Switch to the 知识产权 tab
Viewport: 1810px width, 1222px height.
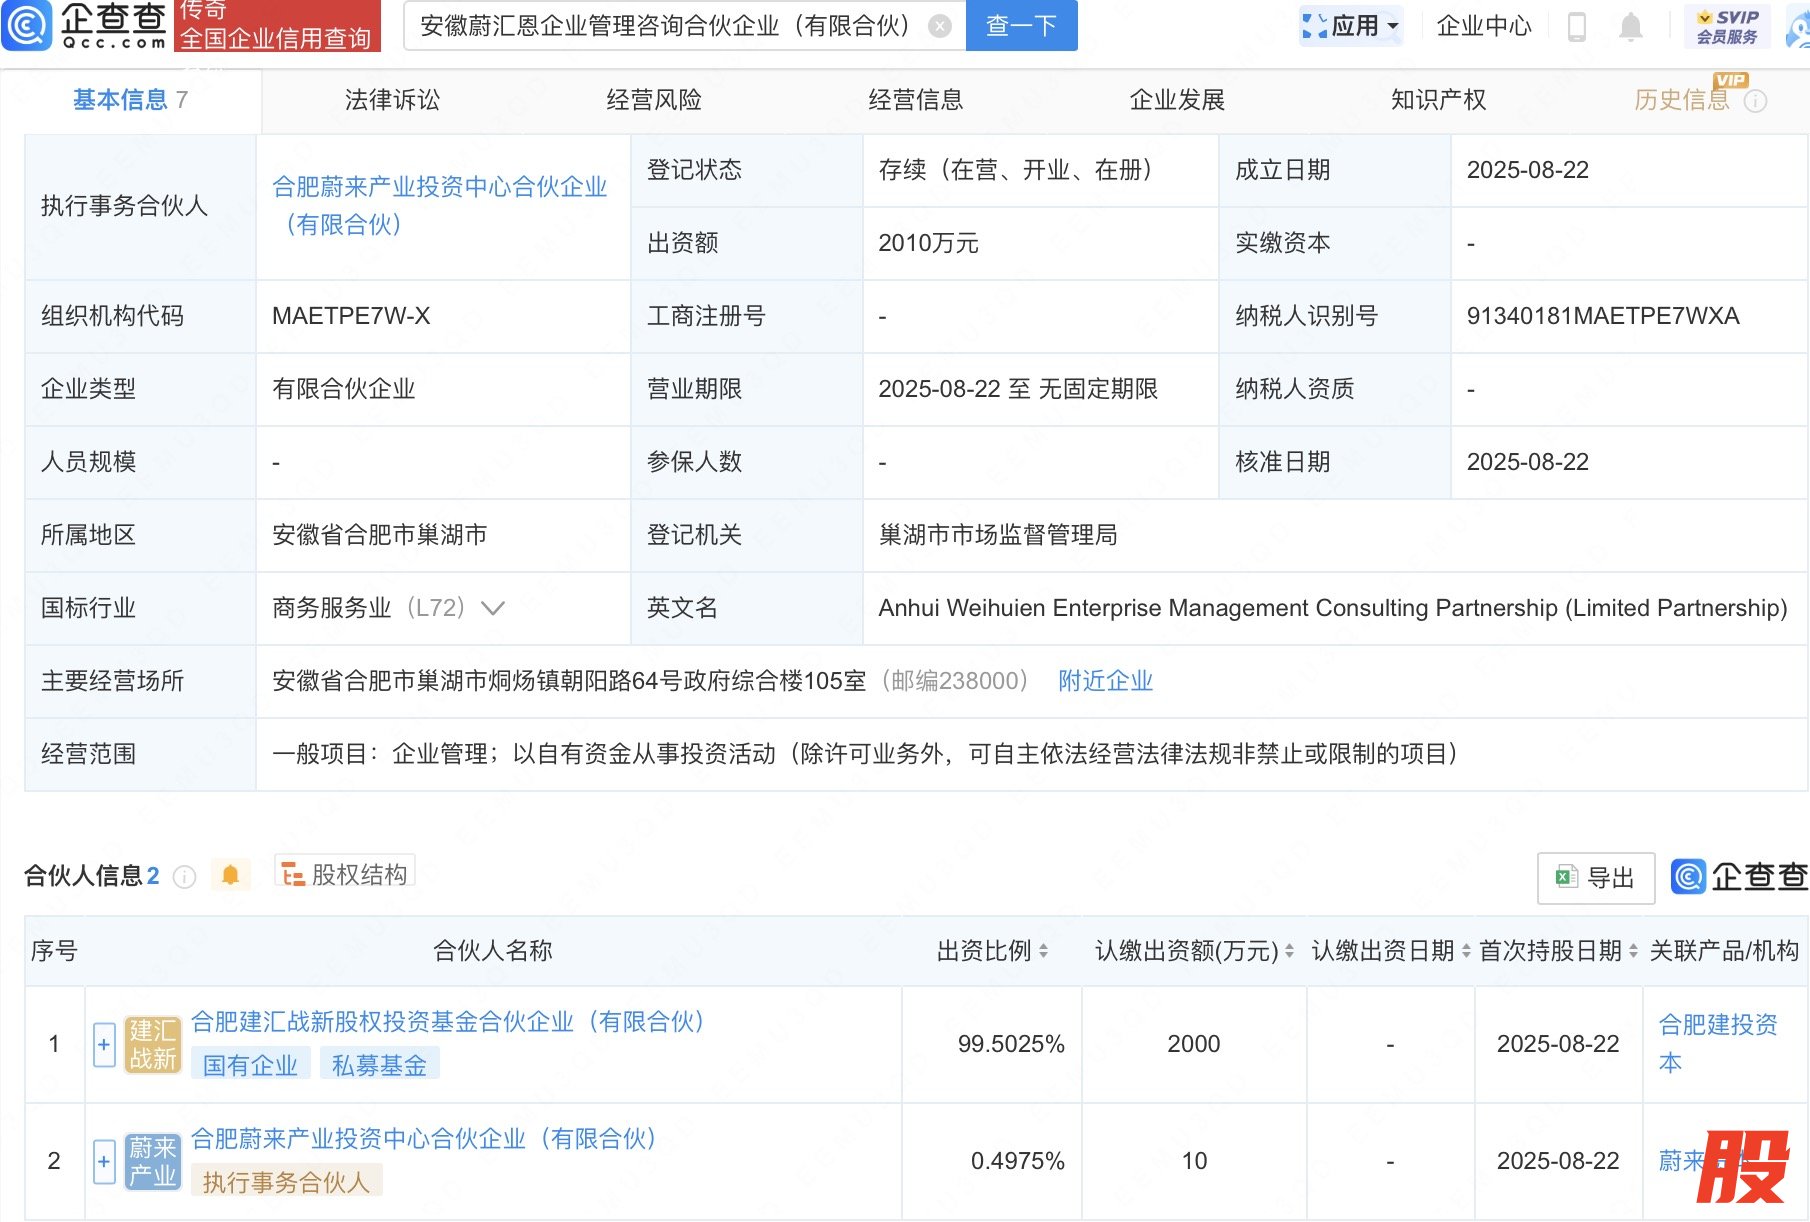pyautogui.click(x=1438, y=100)
